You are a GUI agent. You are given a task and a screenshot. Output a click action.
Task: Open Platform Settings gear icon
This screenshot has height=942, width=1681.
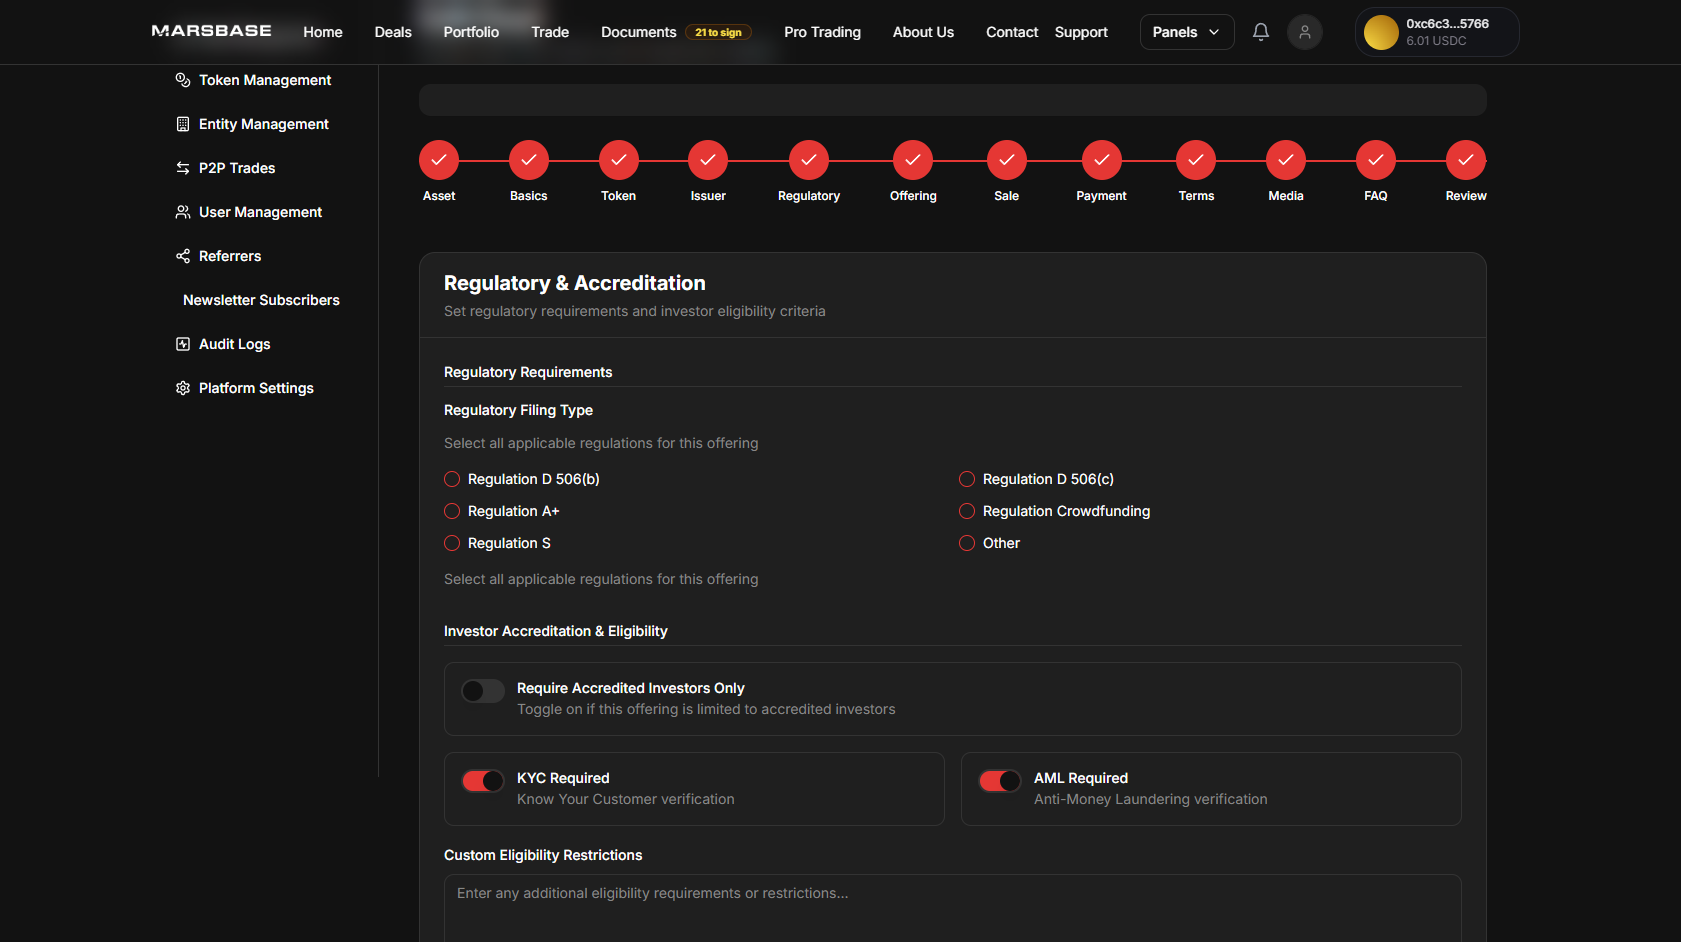pos(181,387)
